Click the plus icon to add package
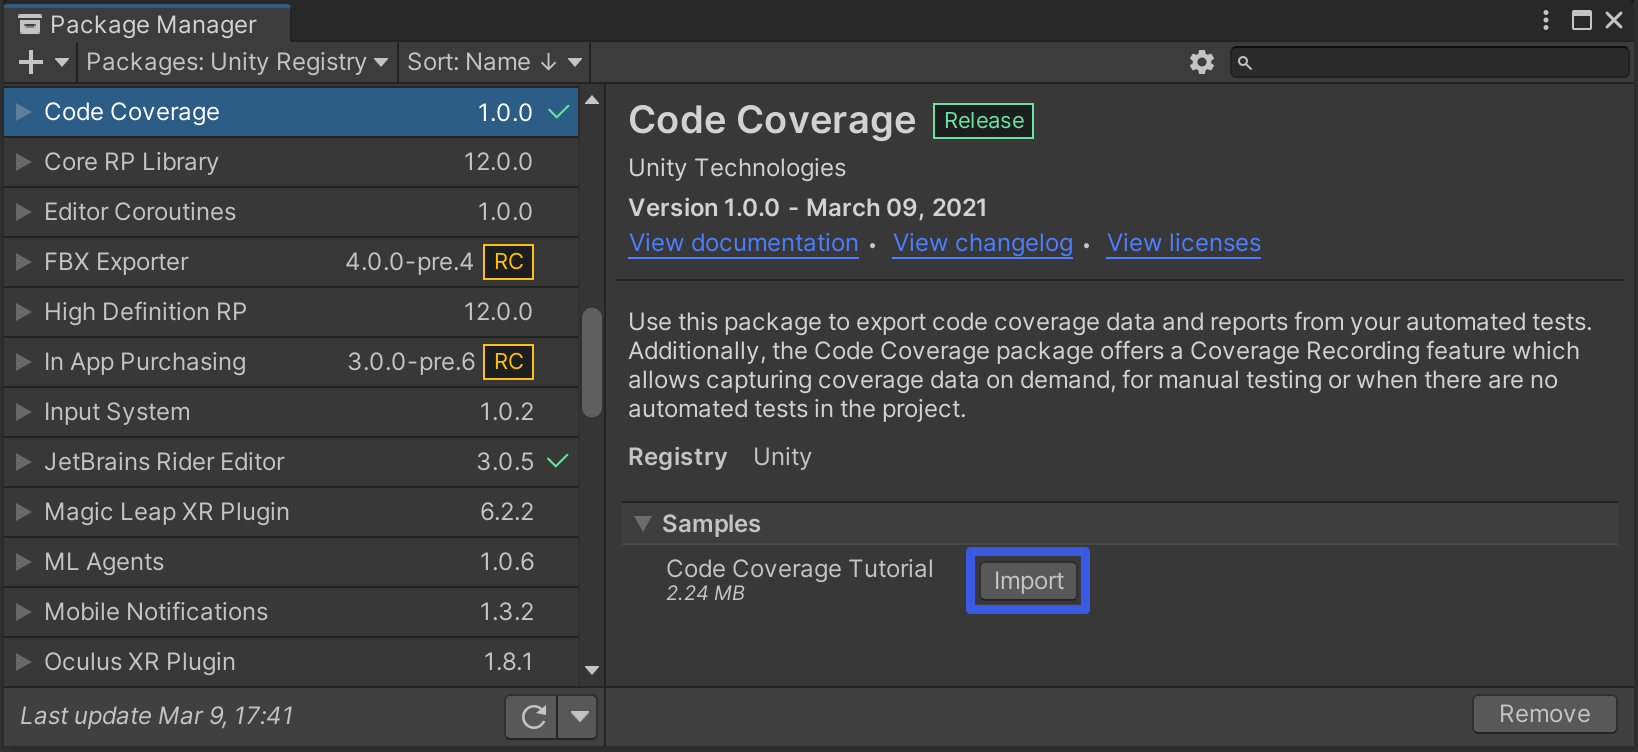Viewport: 1638px width, 752px height. (31, 62)
